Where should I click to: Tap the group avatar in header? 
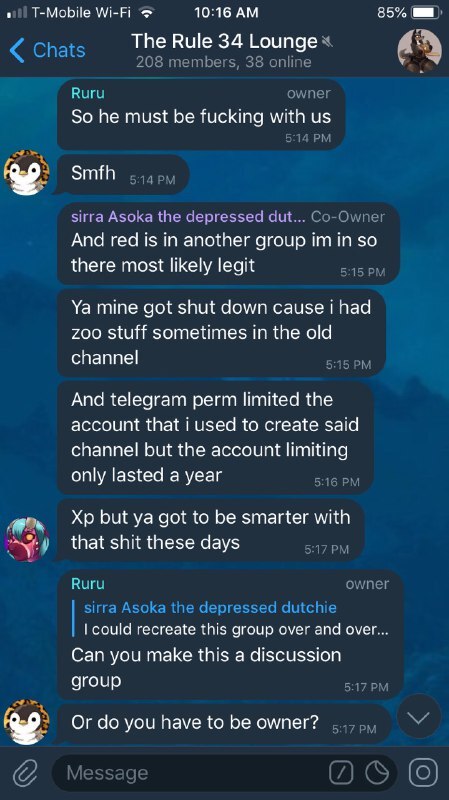point(419,51)
